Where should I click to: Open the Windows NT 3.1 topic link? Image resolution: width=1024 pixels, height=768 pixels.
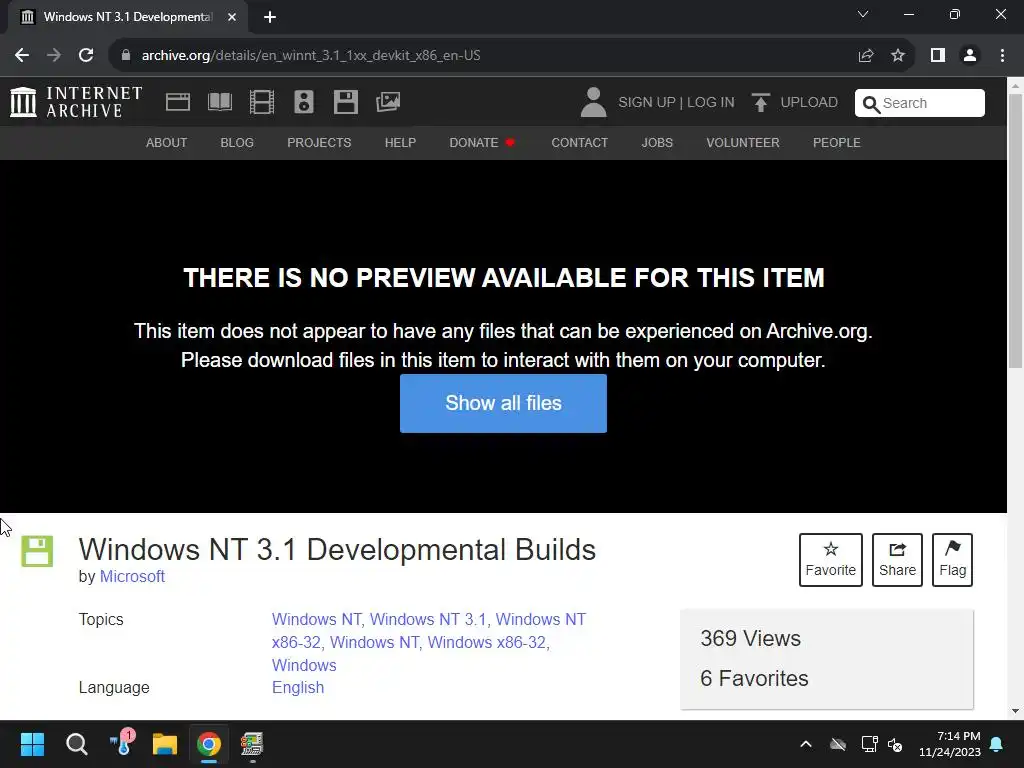click(x=428, y=619)
